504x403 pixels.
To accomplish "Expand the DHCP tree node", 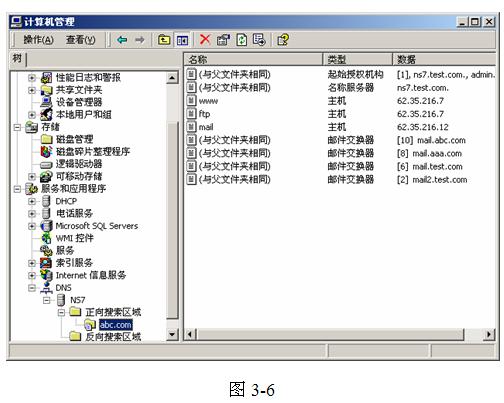I will coord(32,201).
